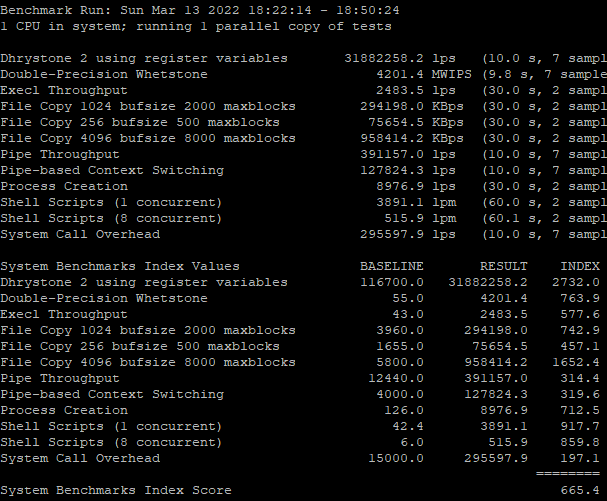Click the File Copy 256 baseline 1655.0
The width and height of the screenshot is (607, 501).
400,347
